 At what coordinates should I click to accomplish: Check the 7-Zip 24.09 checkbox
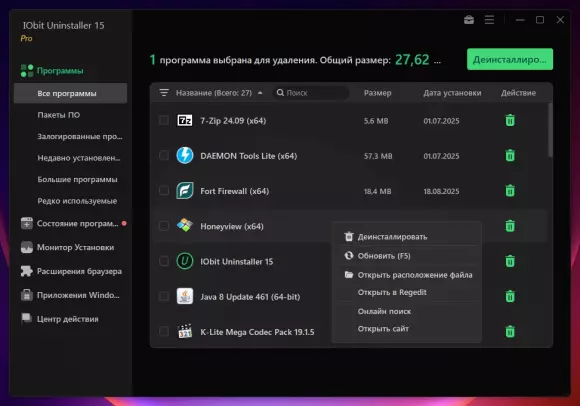[x=164, y=120]
